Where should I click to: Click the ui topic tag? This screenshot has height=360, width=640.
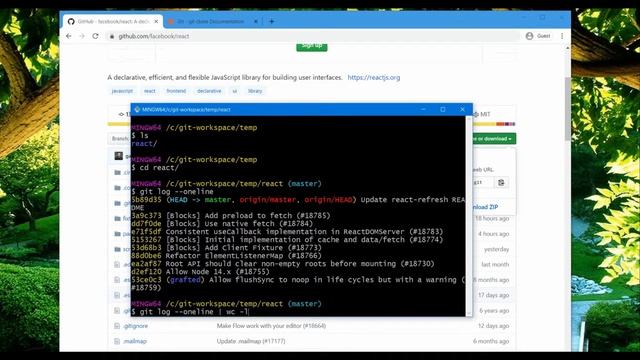tap(235, 91)
